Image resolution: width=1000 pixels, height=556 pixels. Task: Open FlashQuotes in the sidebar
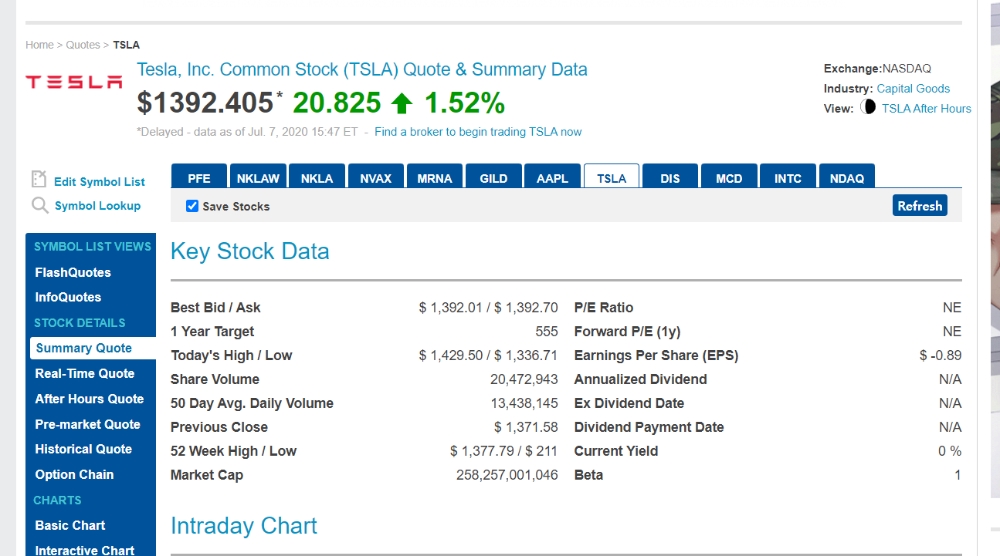coord(73,272)
